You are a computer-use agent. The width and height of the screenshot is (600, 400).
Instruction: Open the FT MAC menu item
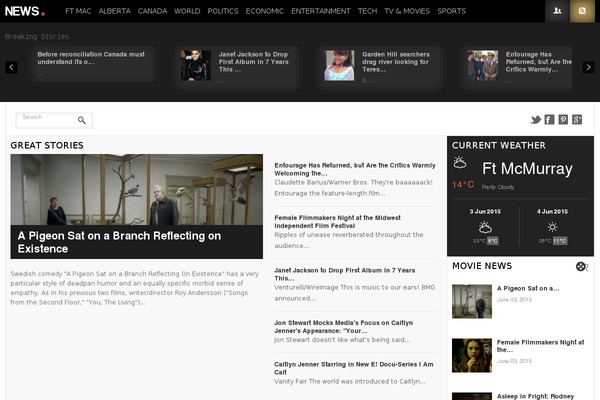pyautogui.click(x=78, y=11)
